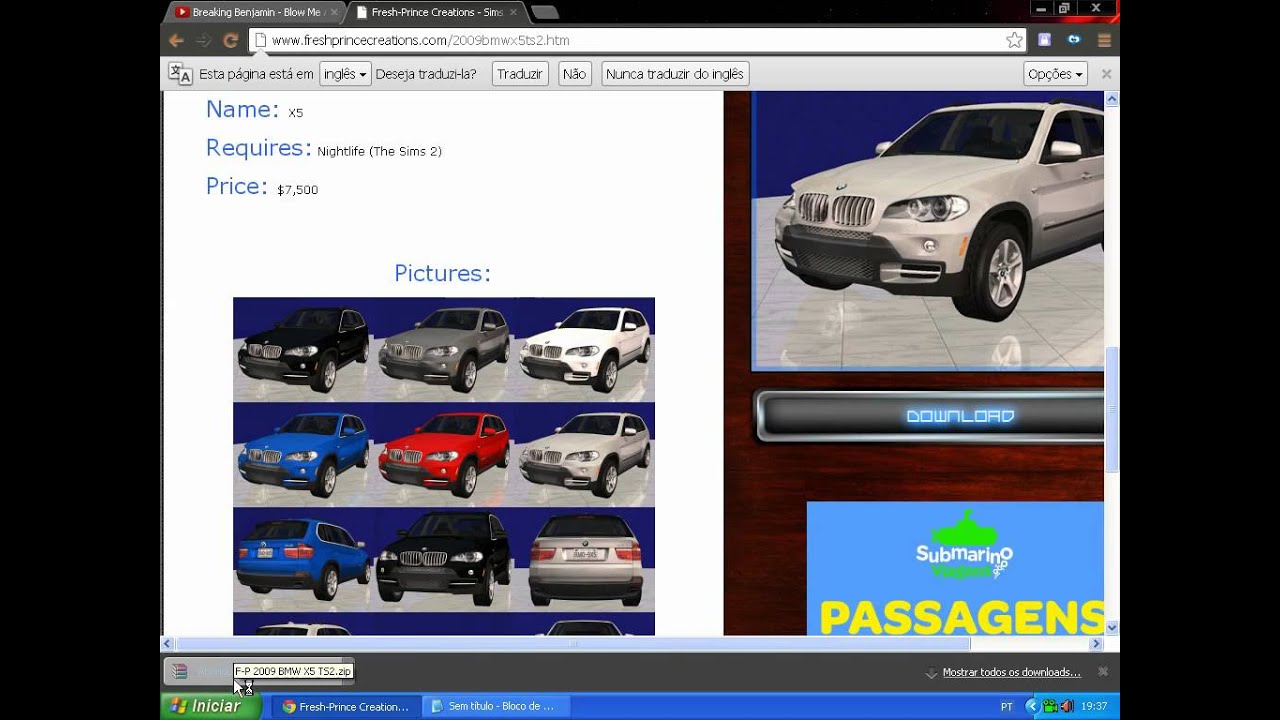Image resolution: width=1280 pixels, height=720 pixels.
Task: Click the silver BMW X5 front thumbnail
Action: pos(585,454)
